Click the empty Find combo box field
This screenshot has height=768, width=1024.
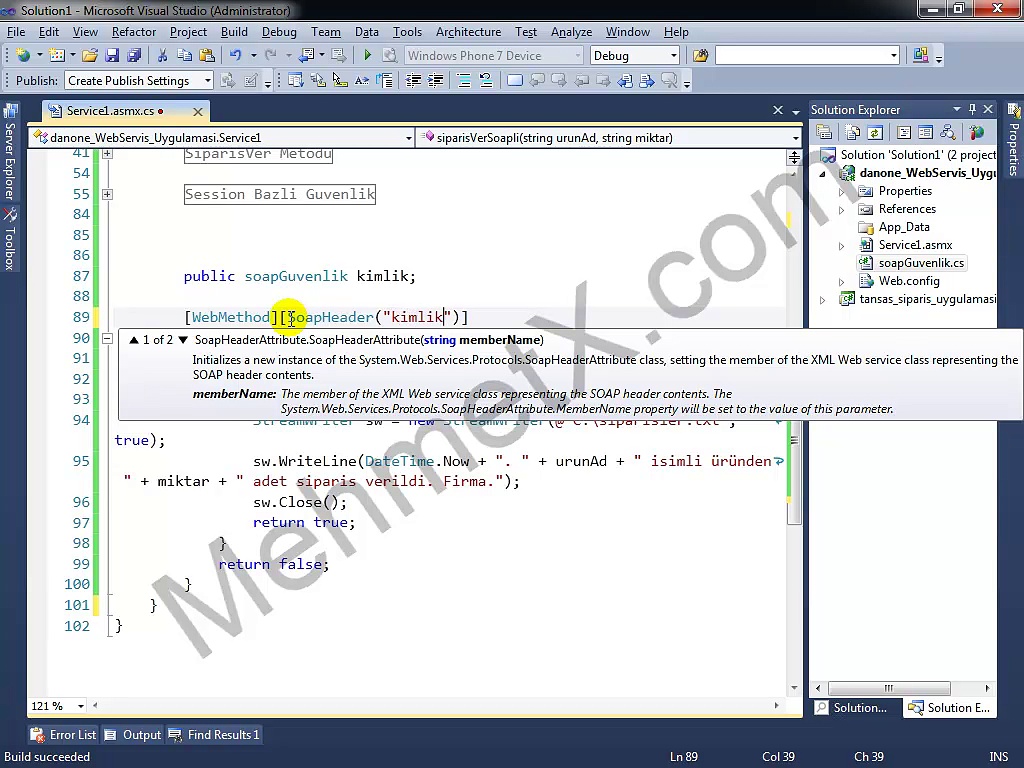point(802,56)
